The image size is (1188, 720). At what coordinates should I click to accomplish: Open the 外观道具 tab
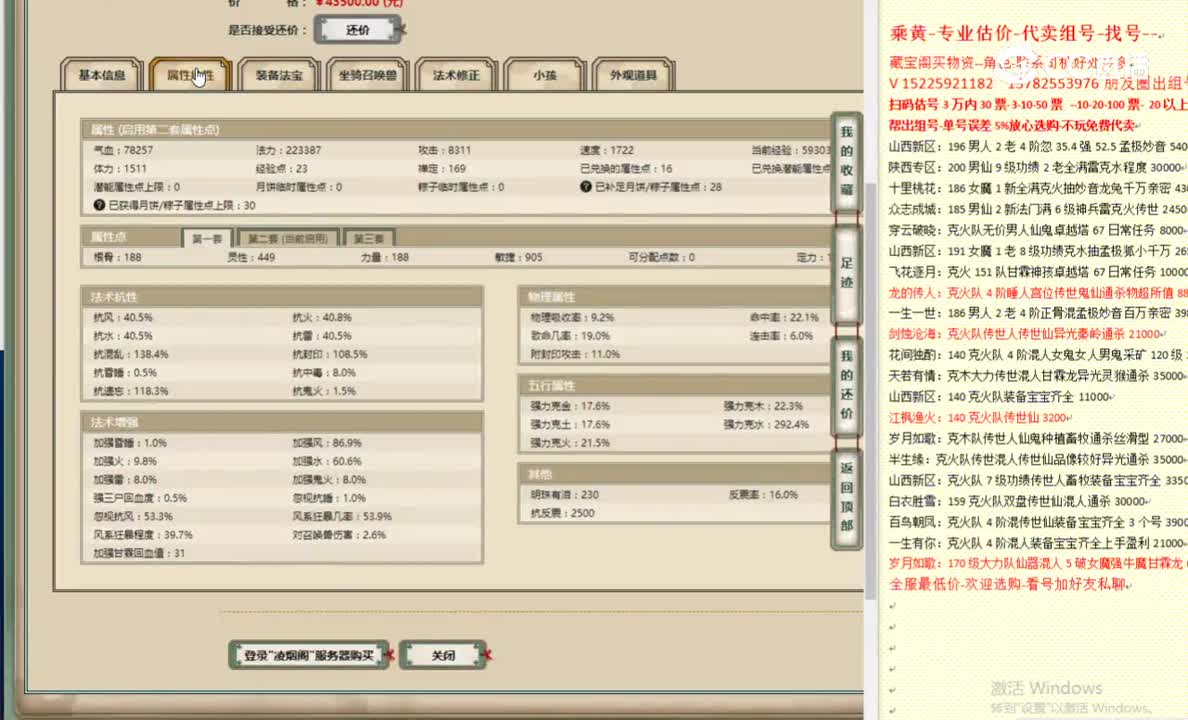pyautogui.click(x=633, y=75)
